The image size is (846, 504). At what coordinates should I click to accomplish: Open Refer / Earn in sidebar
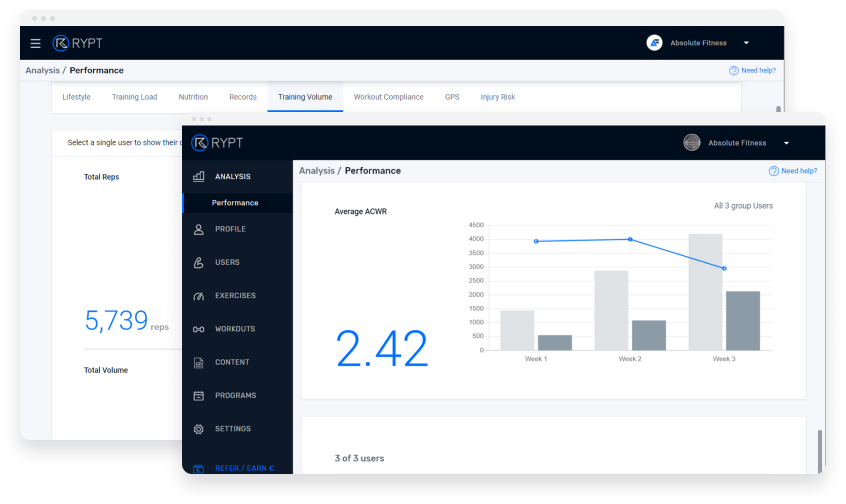[x=244, y=468]
